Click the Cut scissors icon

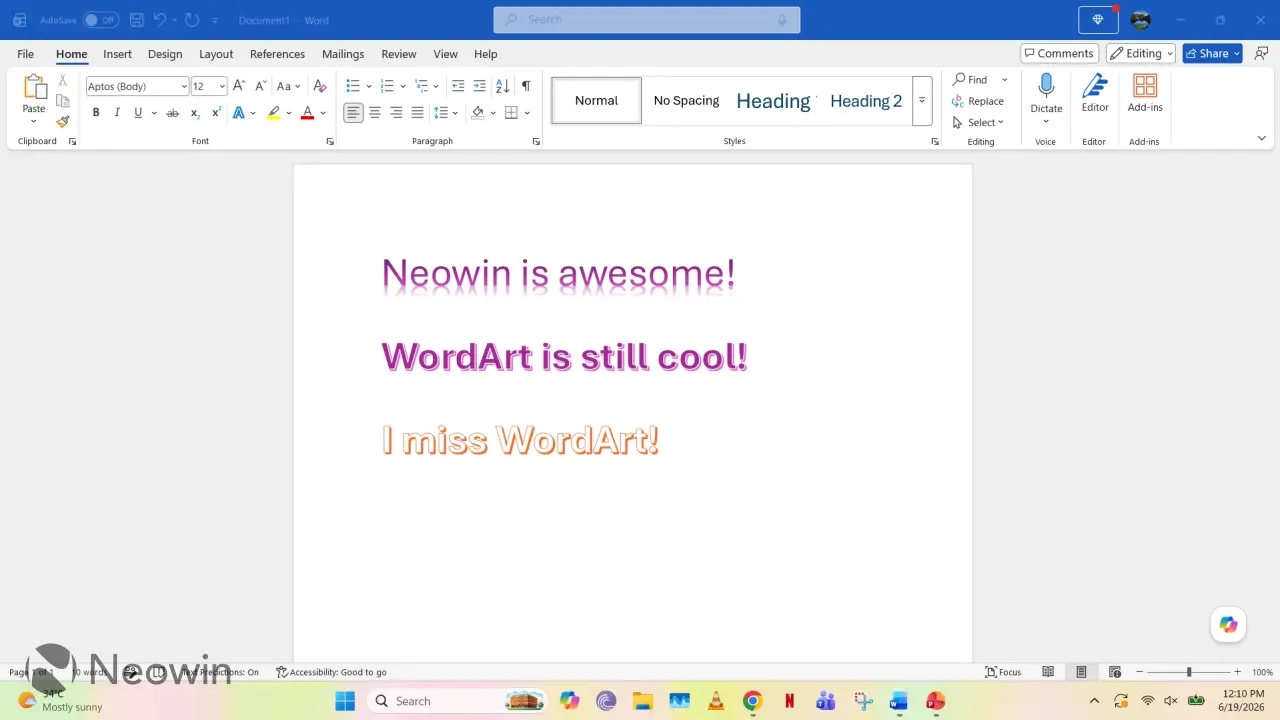[63, 80]
